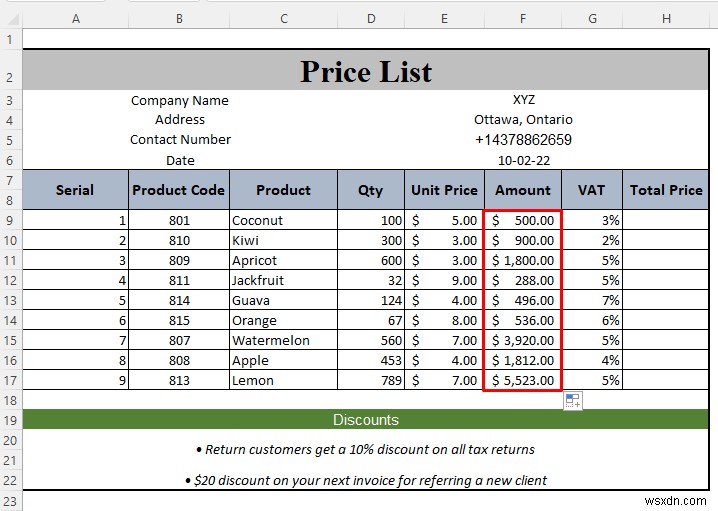Select row 19 header
This screenshot has height=511, width=718.
tap(11, 420)
